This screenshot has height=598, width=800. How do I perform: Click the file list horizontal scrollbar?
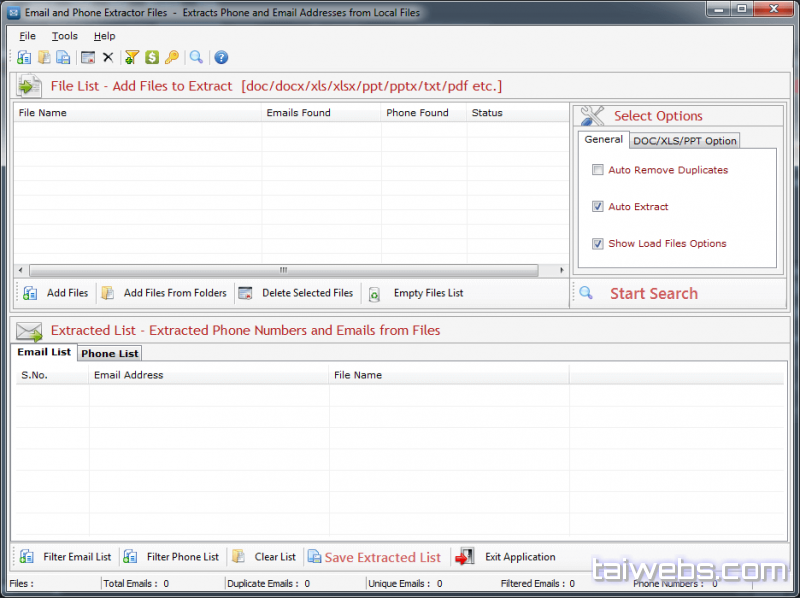283,270
